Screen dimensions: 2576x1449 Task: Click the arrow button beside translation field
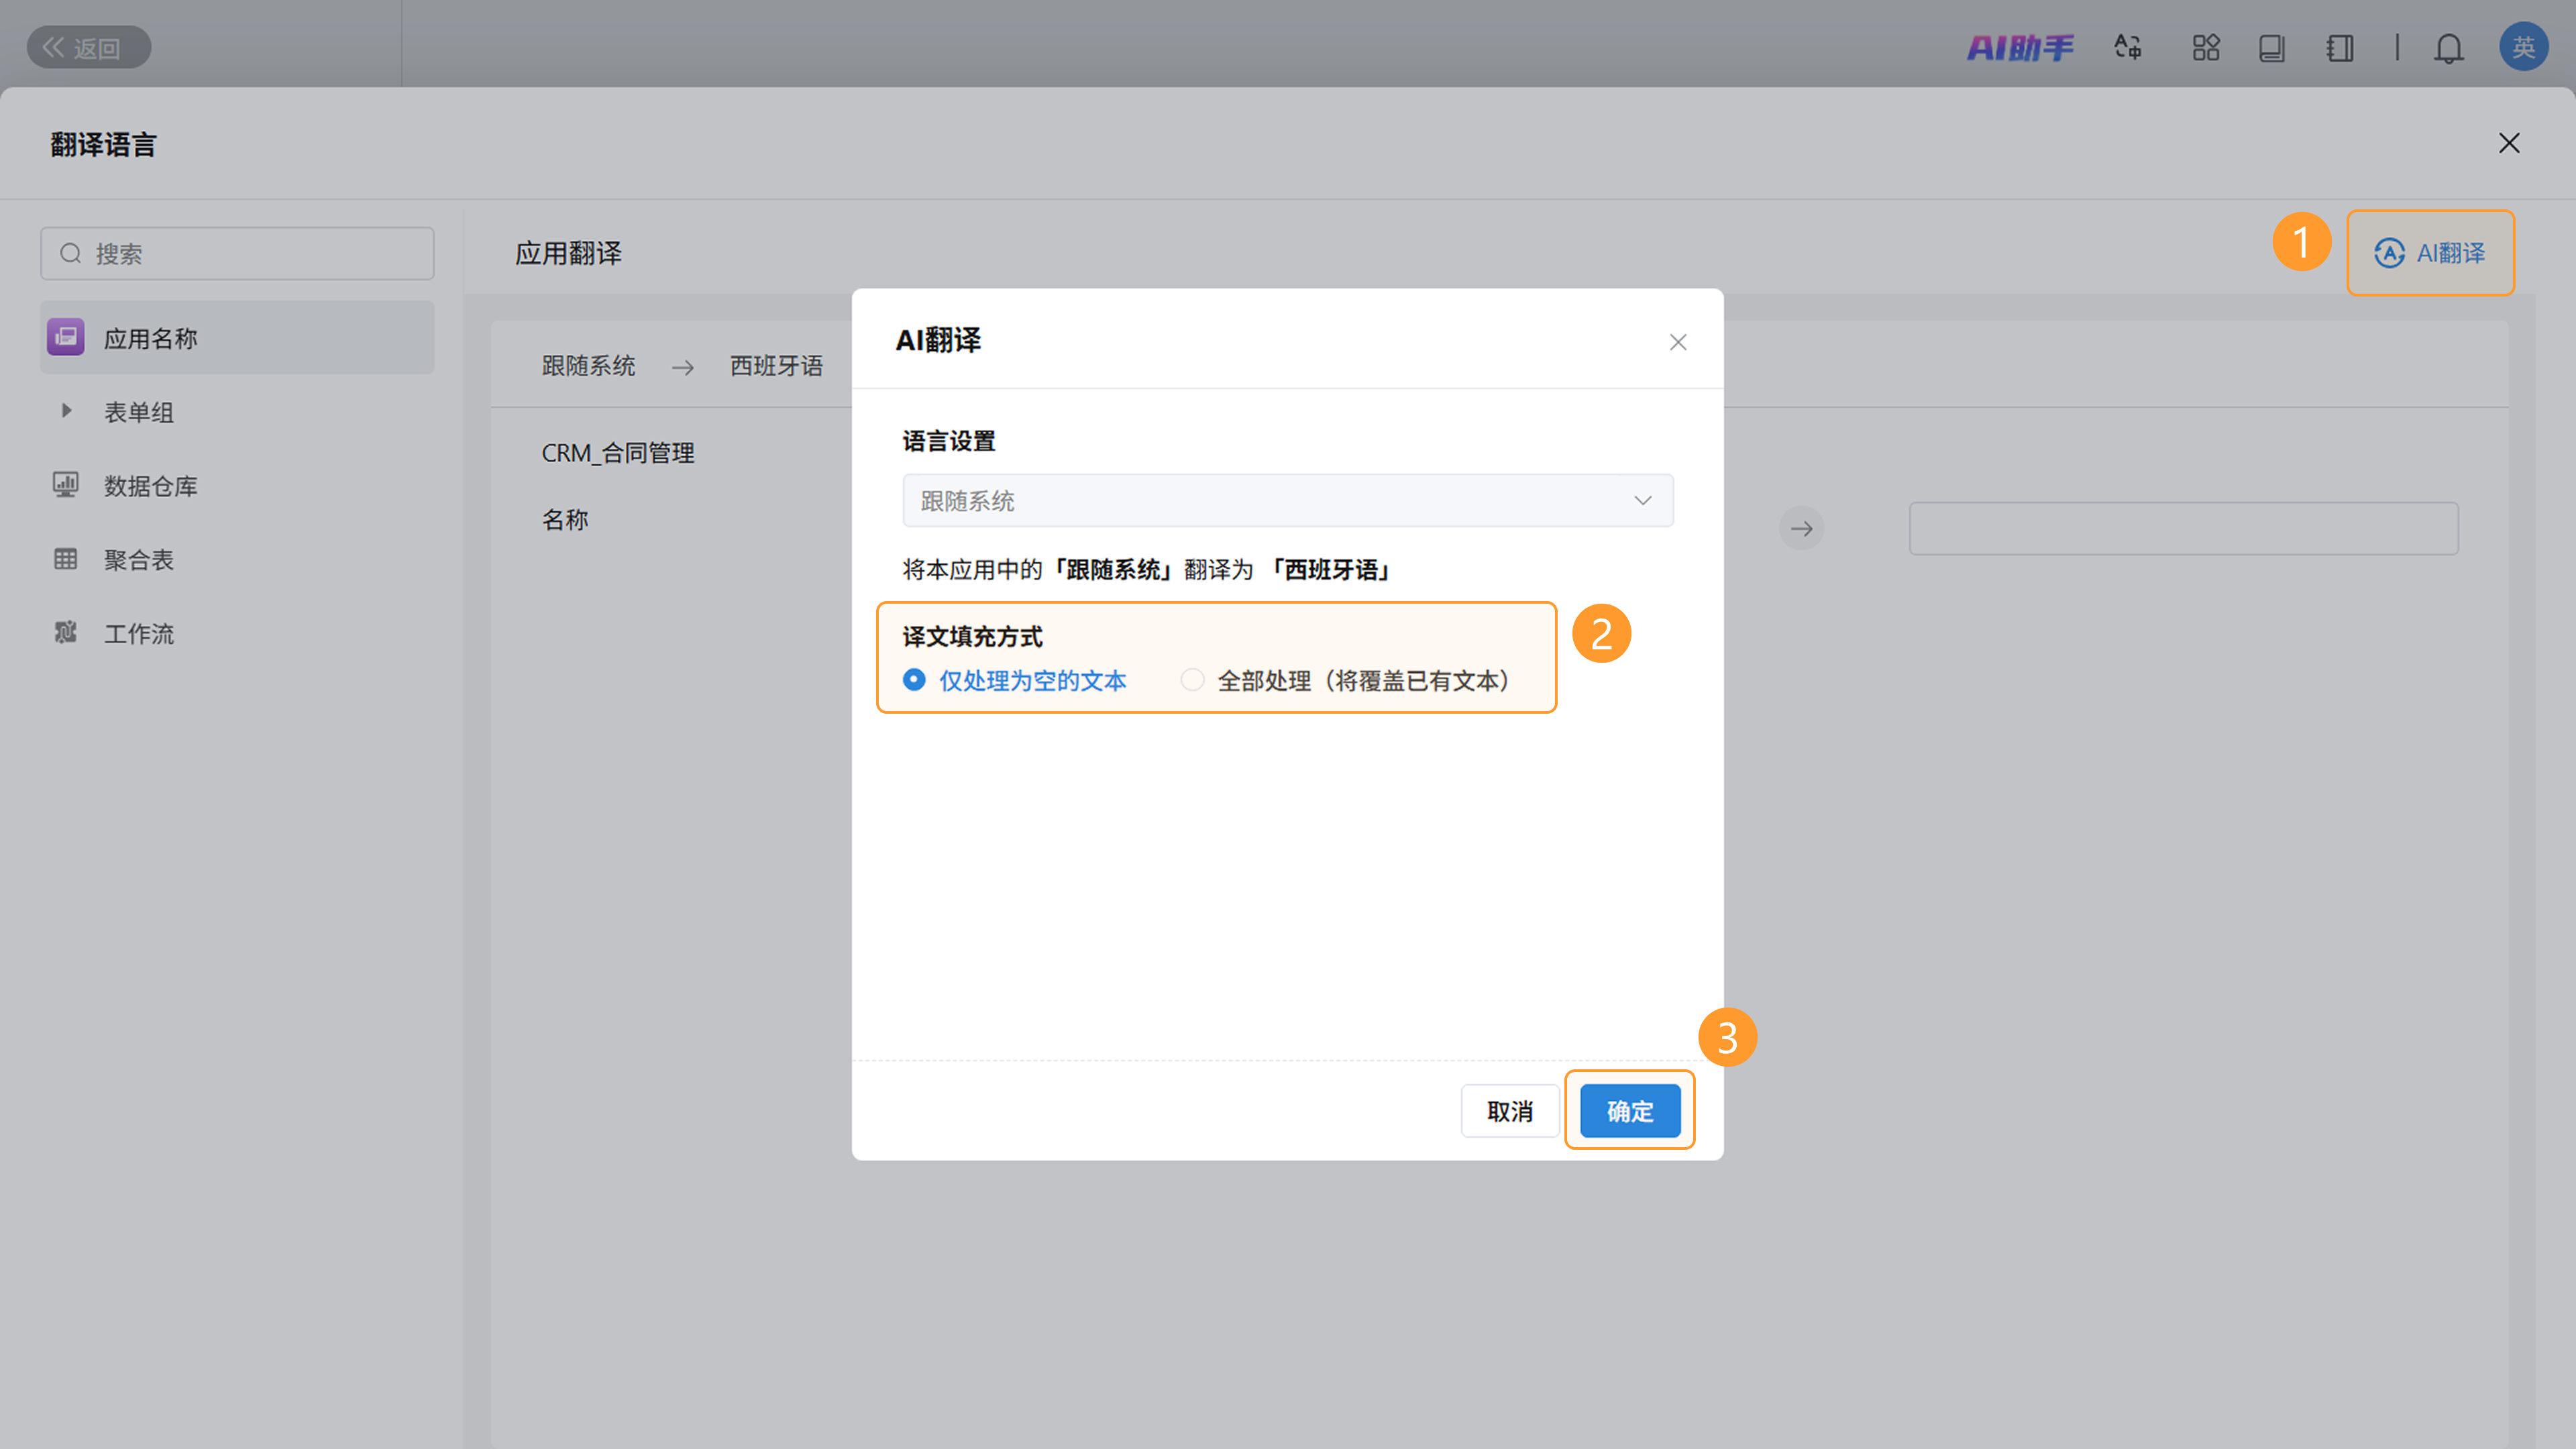(x=1801, y=528)
